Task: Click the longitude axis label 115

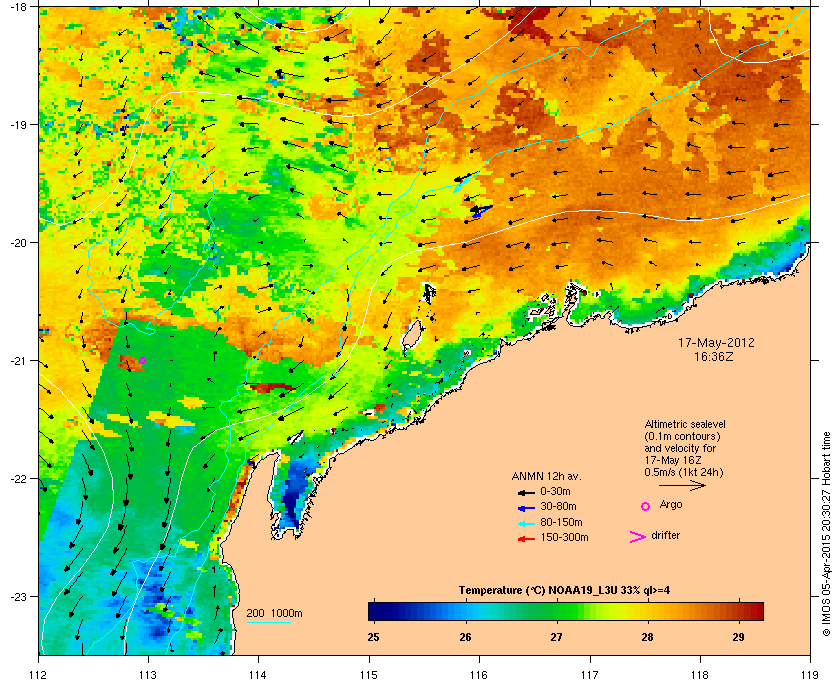Action: [369, 674]
